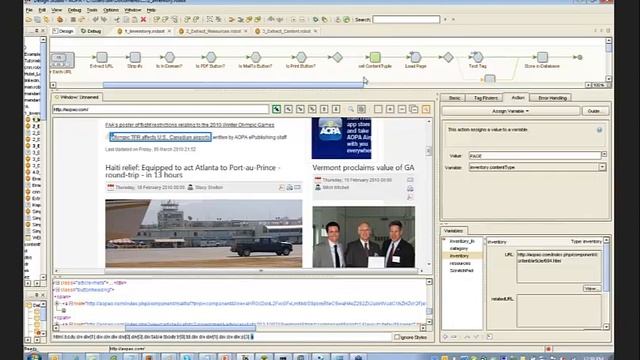Select the green set ContentType step

[375, 58]
